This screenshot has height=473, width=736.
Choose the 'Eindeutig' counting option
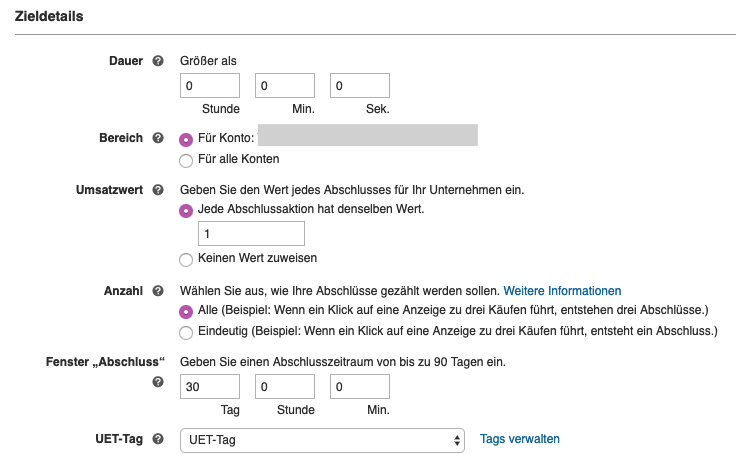(x=186, y=333)
